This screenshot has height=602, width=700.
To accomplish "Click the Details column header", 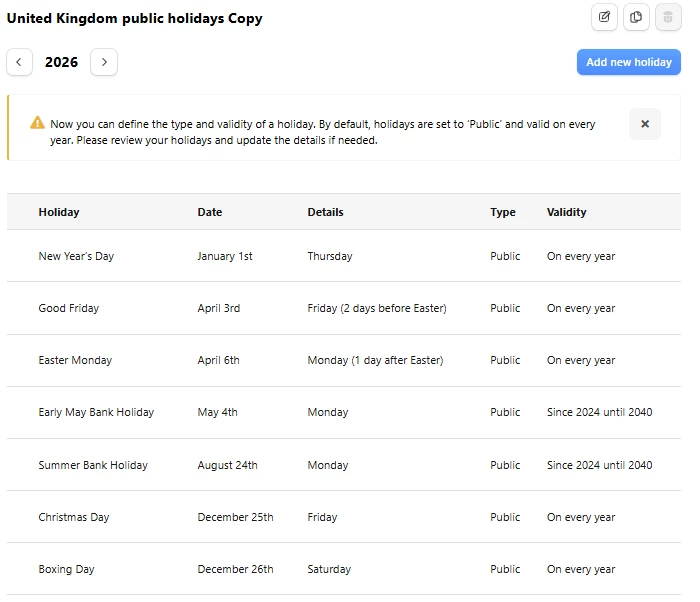I will coord(325,212).
